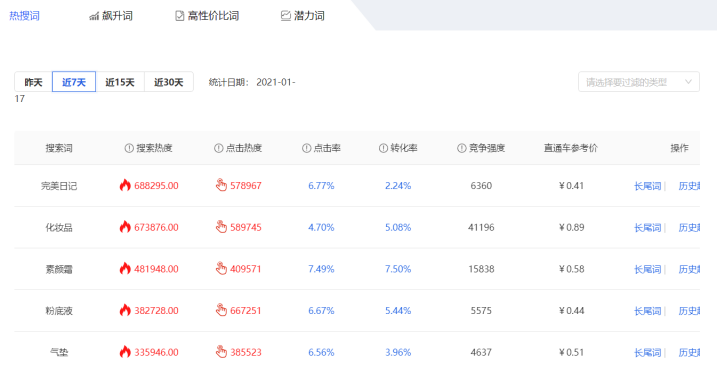Open 长尾词 for 化妆品
The image size is (718, 369).
(x=647, y=228)
